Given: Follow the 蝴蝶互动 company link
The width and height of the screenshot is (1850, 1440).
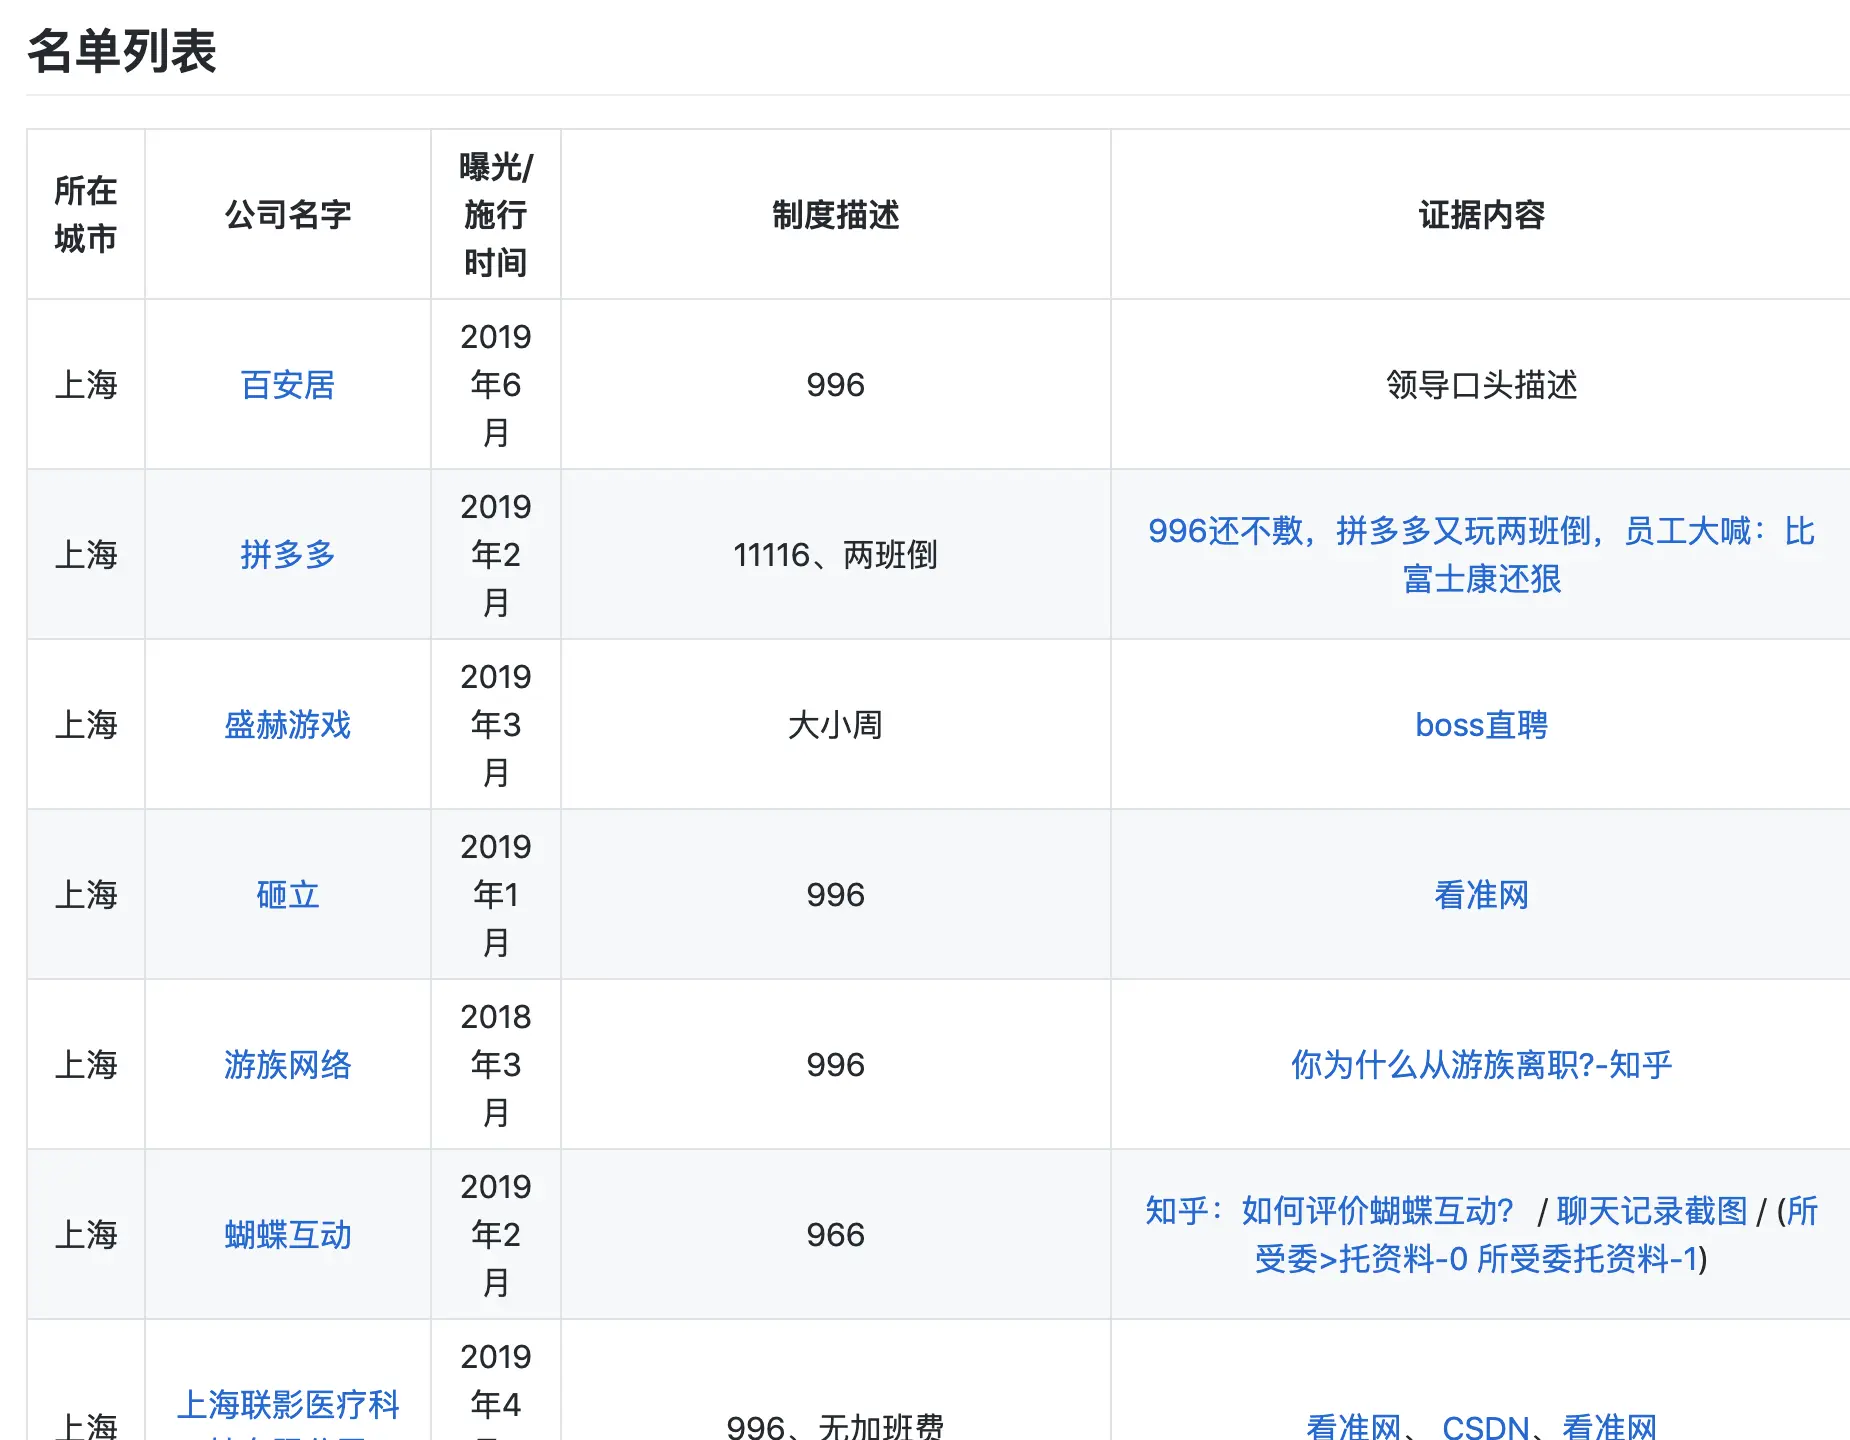Looking at the screenshot, I should click(287, 1235).
